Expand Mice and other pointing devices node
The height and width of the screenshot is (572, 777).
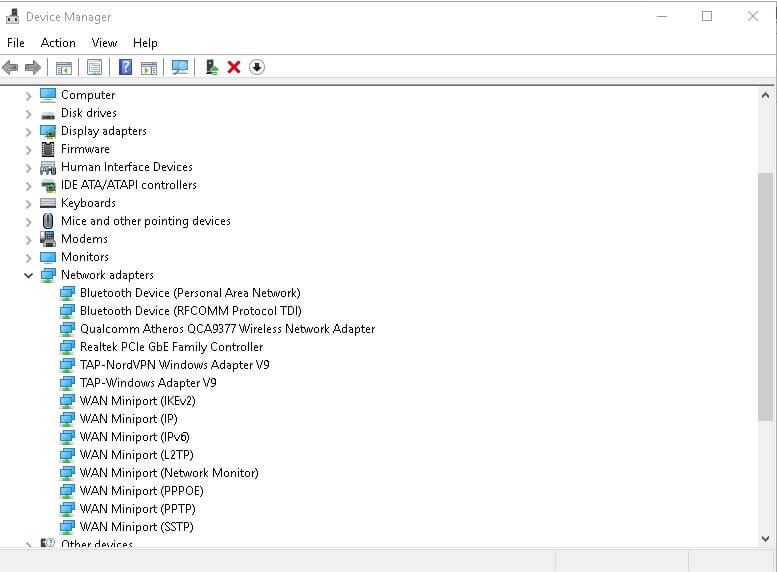[x=28, y=222]
